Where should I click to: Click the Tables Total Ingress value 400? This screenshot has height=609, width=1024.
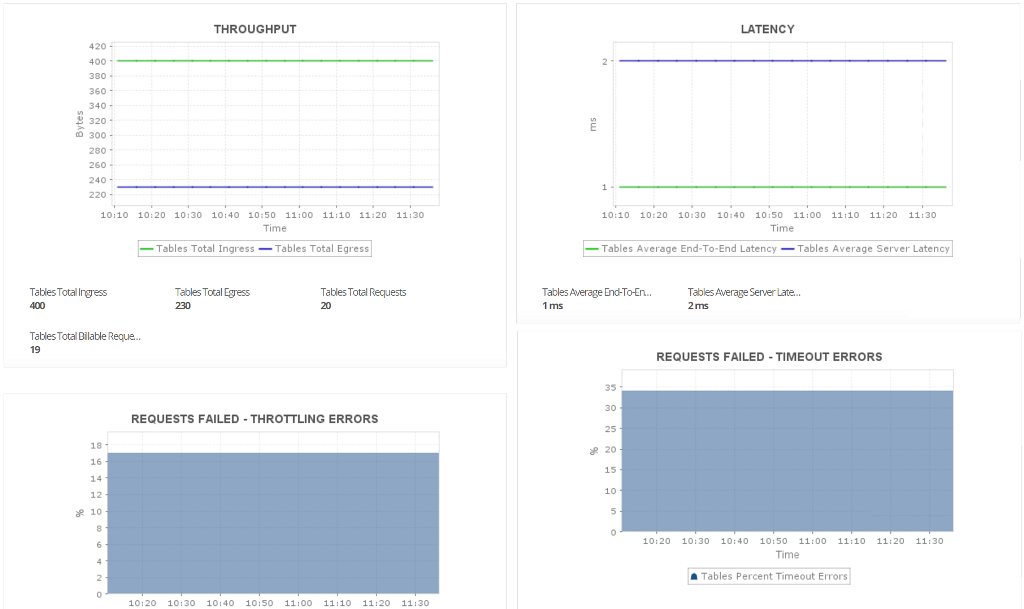37,305
